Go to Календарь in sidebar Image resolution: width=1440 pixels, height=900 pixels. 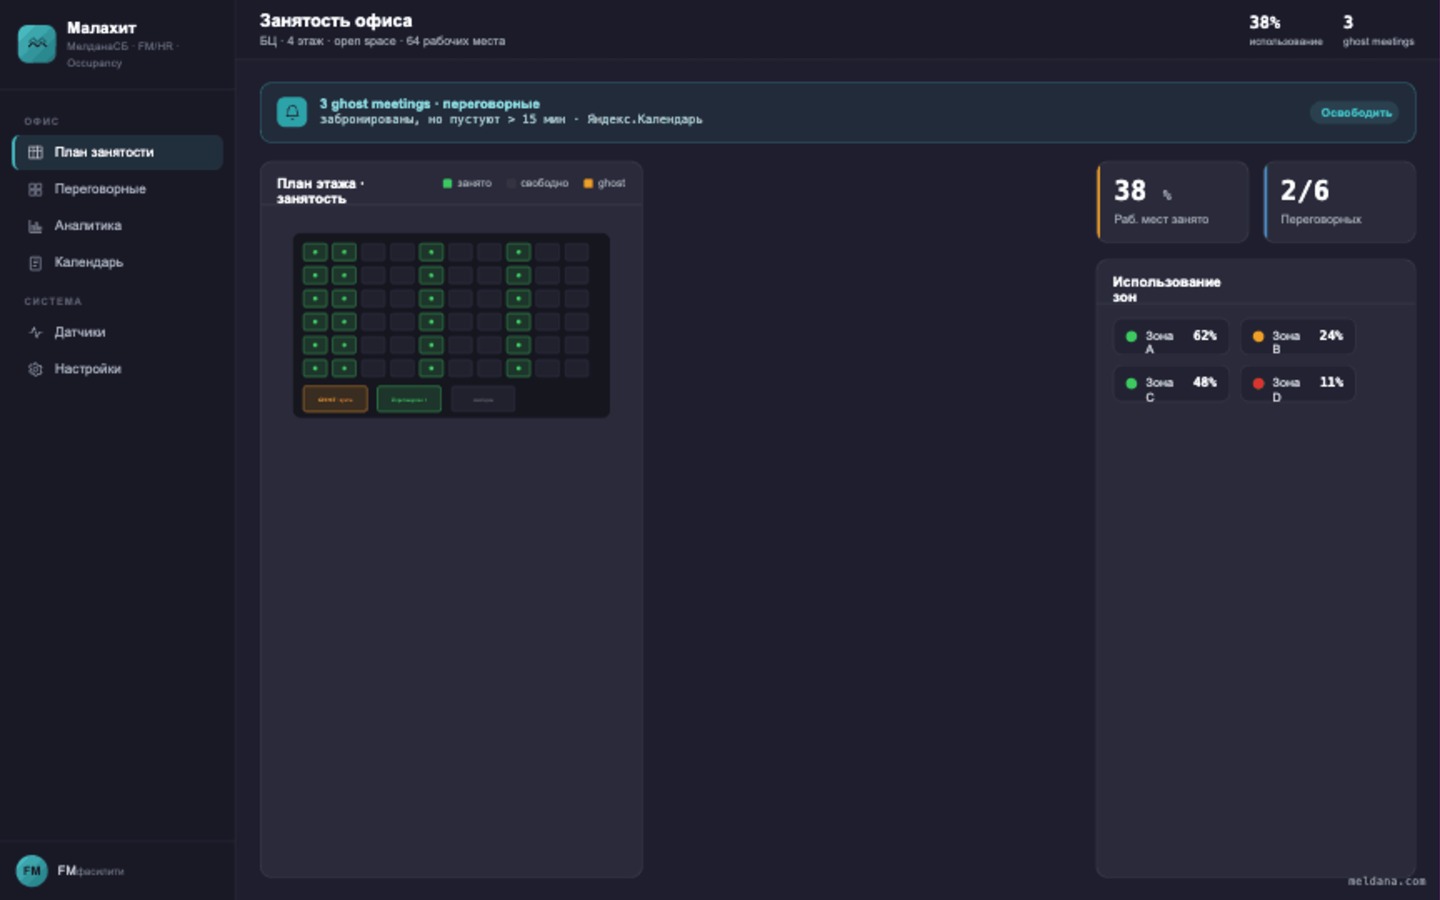[118, 262]
